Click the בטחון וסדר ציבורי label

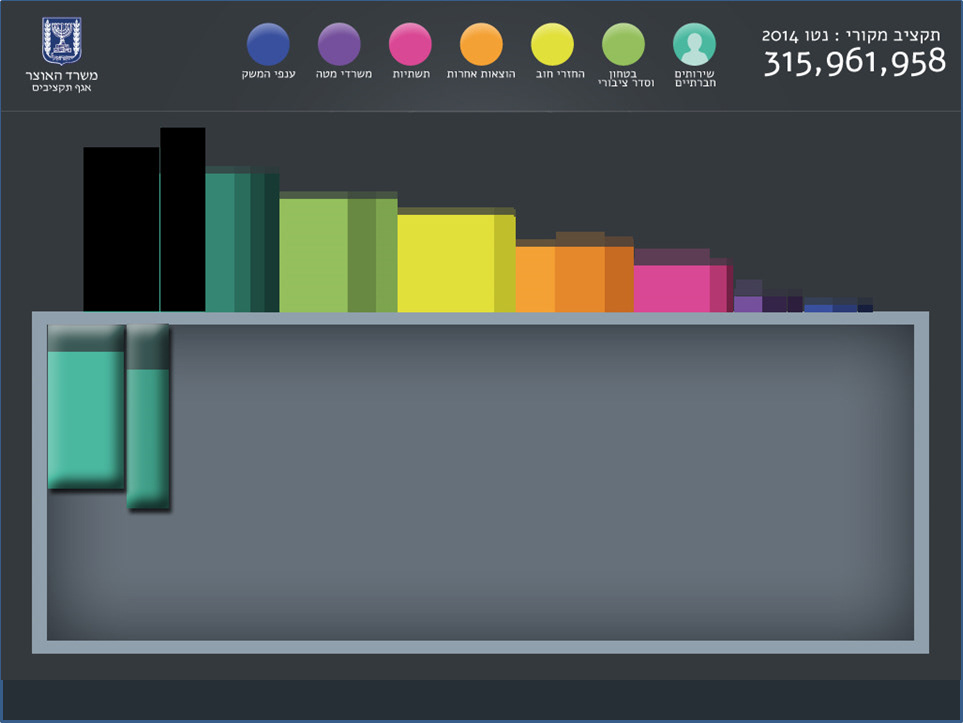[x=626, y=78]
